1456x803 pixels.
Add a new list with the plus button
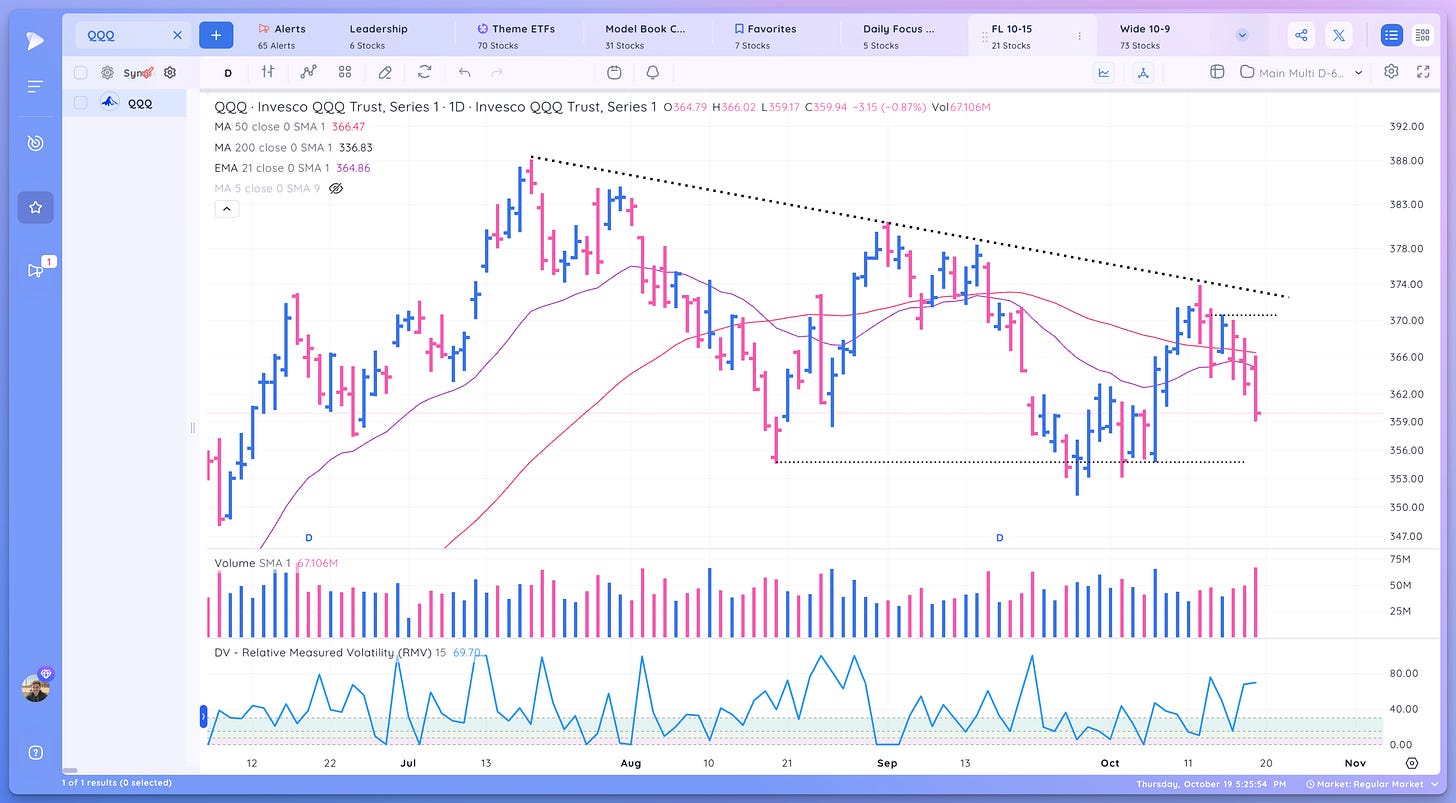(x=216, y=35)
